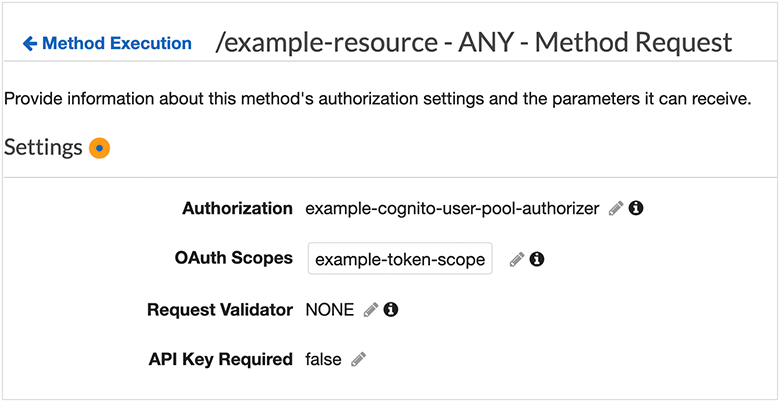Click the Settings section heading
Screen dimensions: 780x402
[43, 148]
